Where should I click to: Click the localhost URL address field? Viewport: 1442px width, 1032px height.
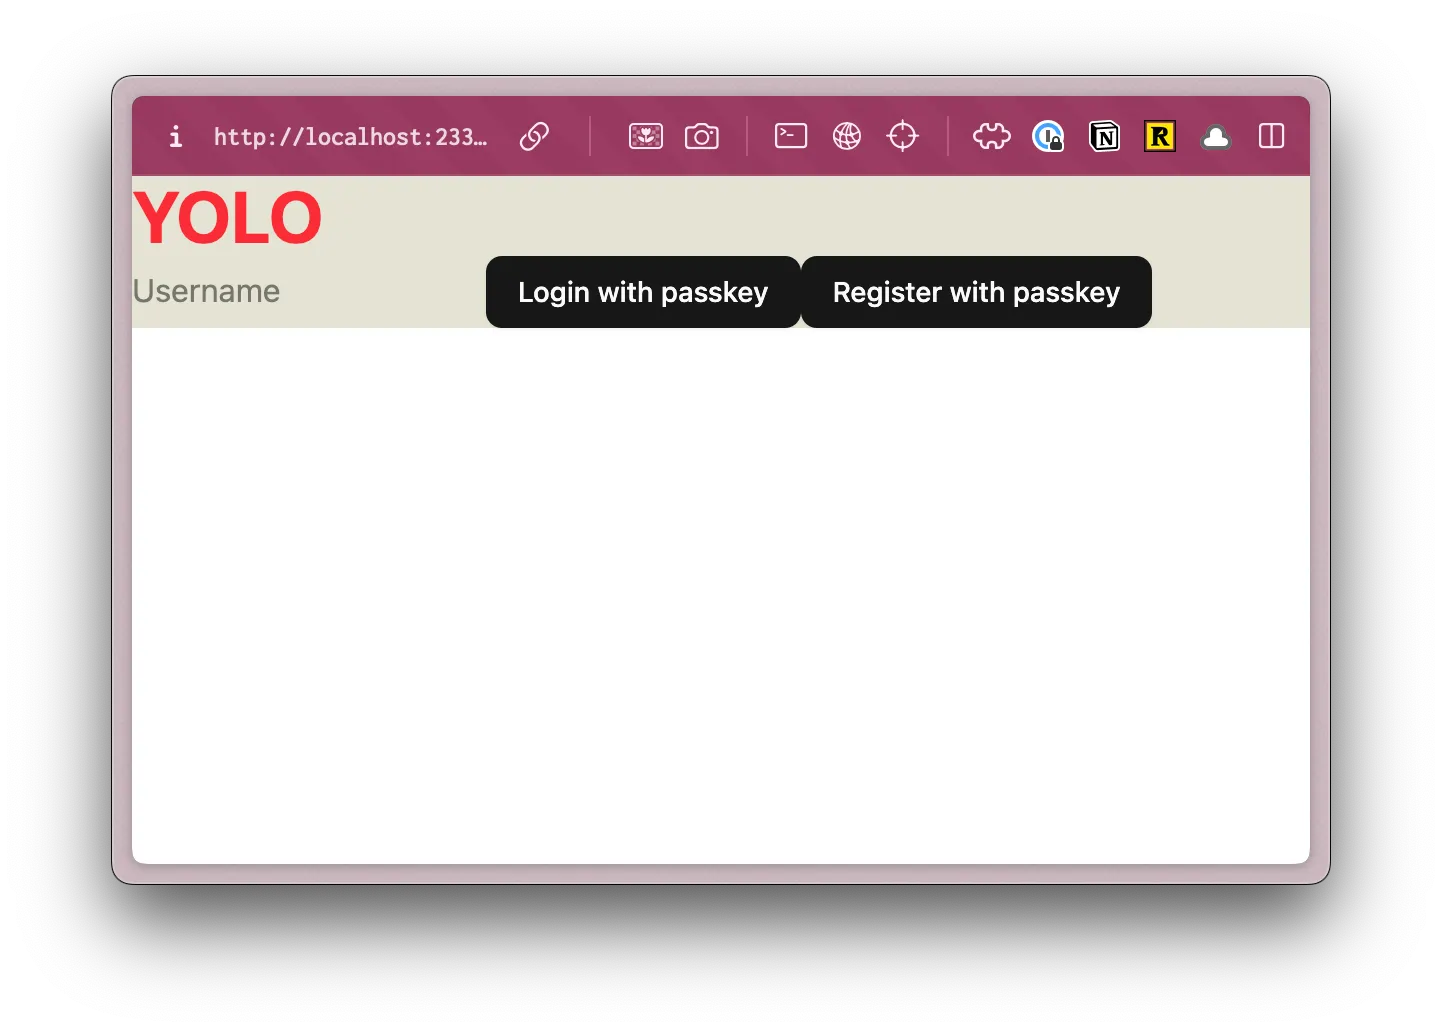pyautogui.click(x=350, y=137)
